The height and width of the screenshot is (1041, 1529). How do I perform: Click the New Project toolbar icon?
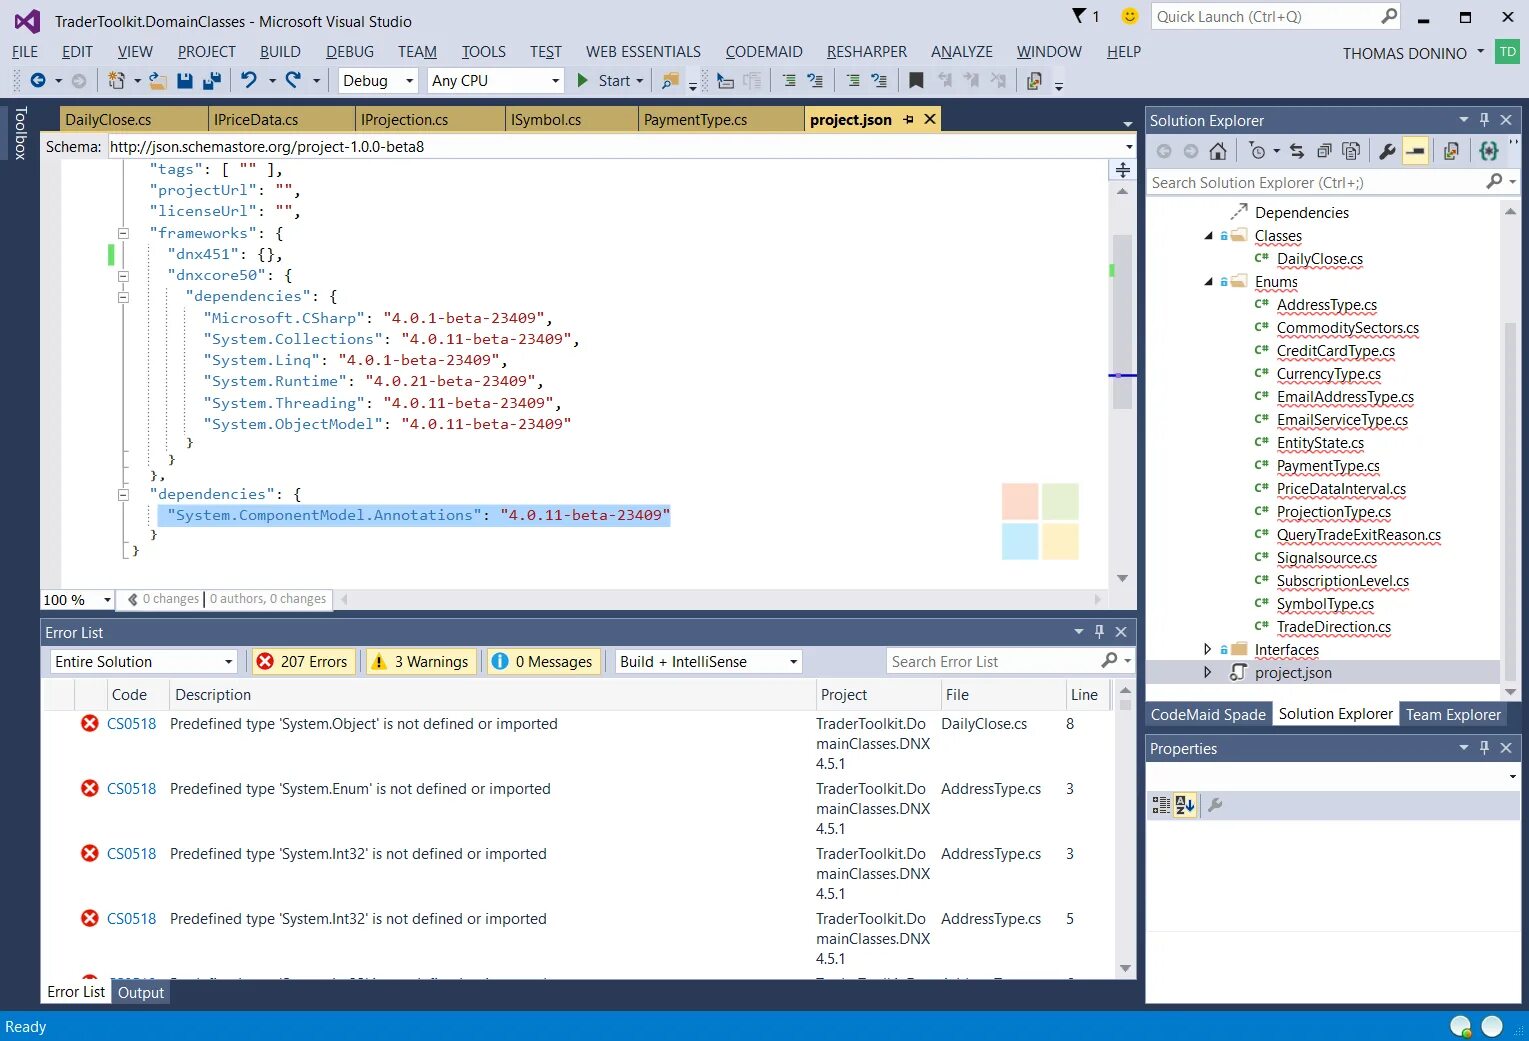[x=117, y=81]
